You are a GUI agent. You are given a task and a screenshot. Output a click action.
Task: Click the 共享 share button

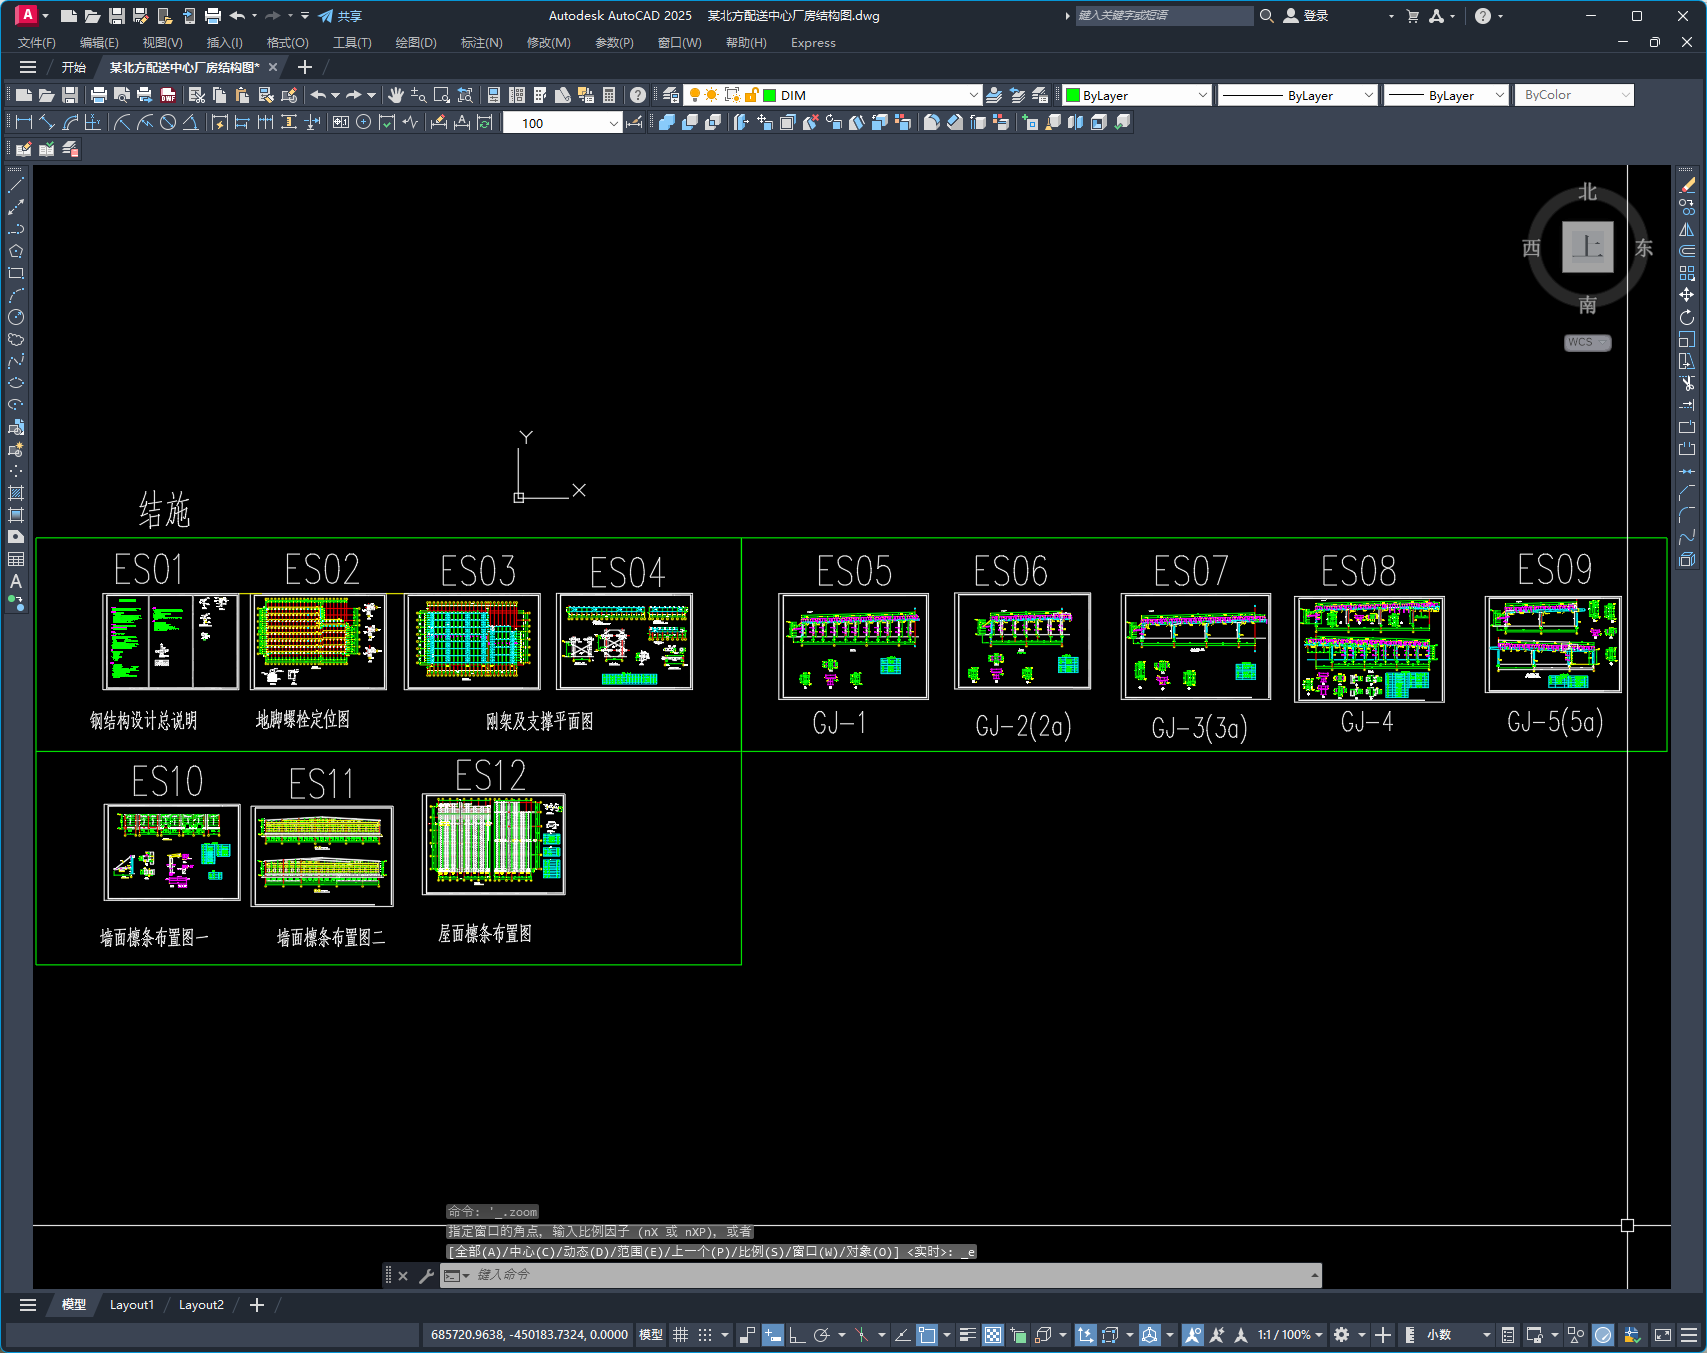pyautogui.click(x=340, y=16)
